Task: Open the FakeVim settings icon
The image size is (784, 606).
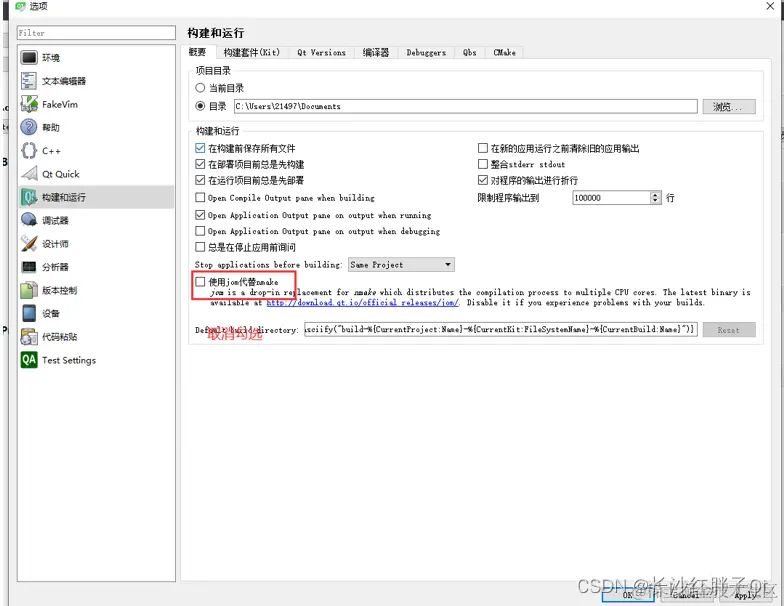Action: tap(29, 104)
